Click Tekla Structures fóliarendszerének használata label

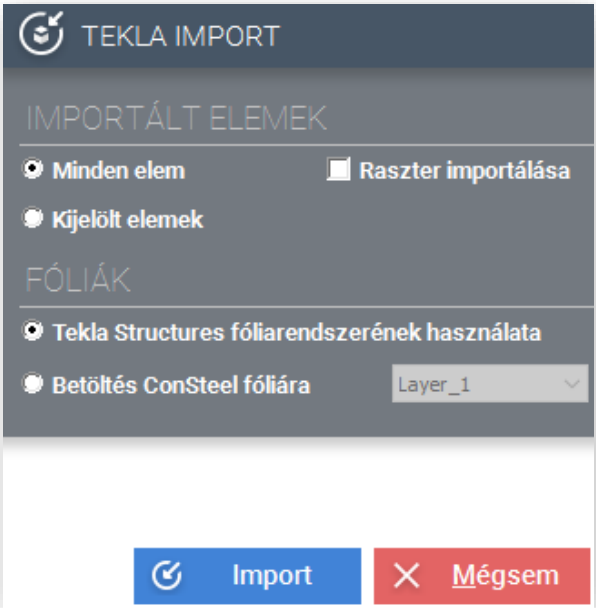click(297, 332)
